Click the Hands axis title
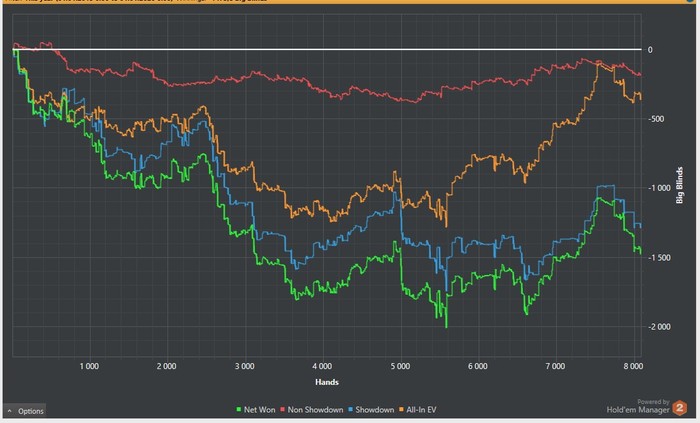Image resolution: width=700 pixels, height=423 pixels. coord(327,382)
